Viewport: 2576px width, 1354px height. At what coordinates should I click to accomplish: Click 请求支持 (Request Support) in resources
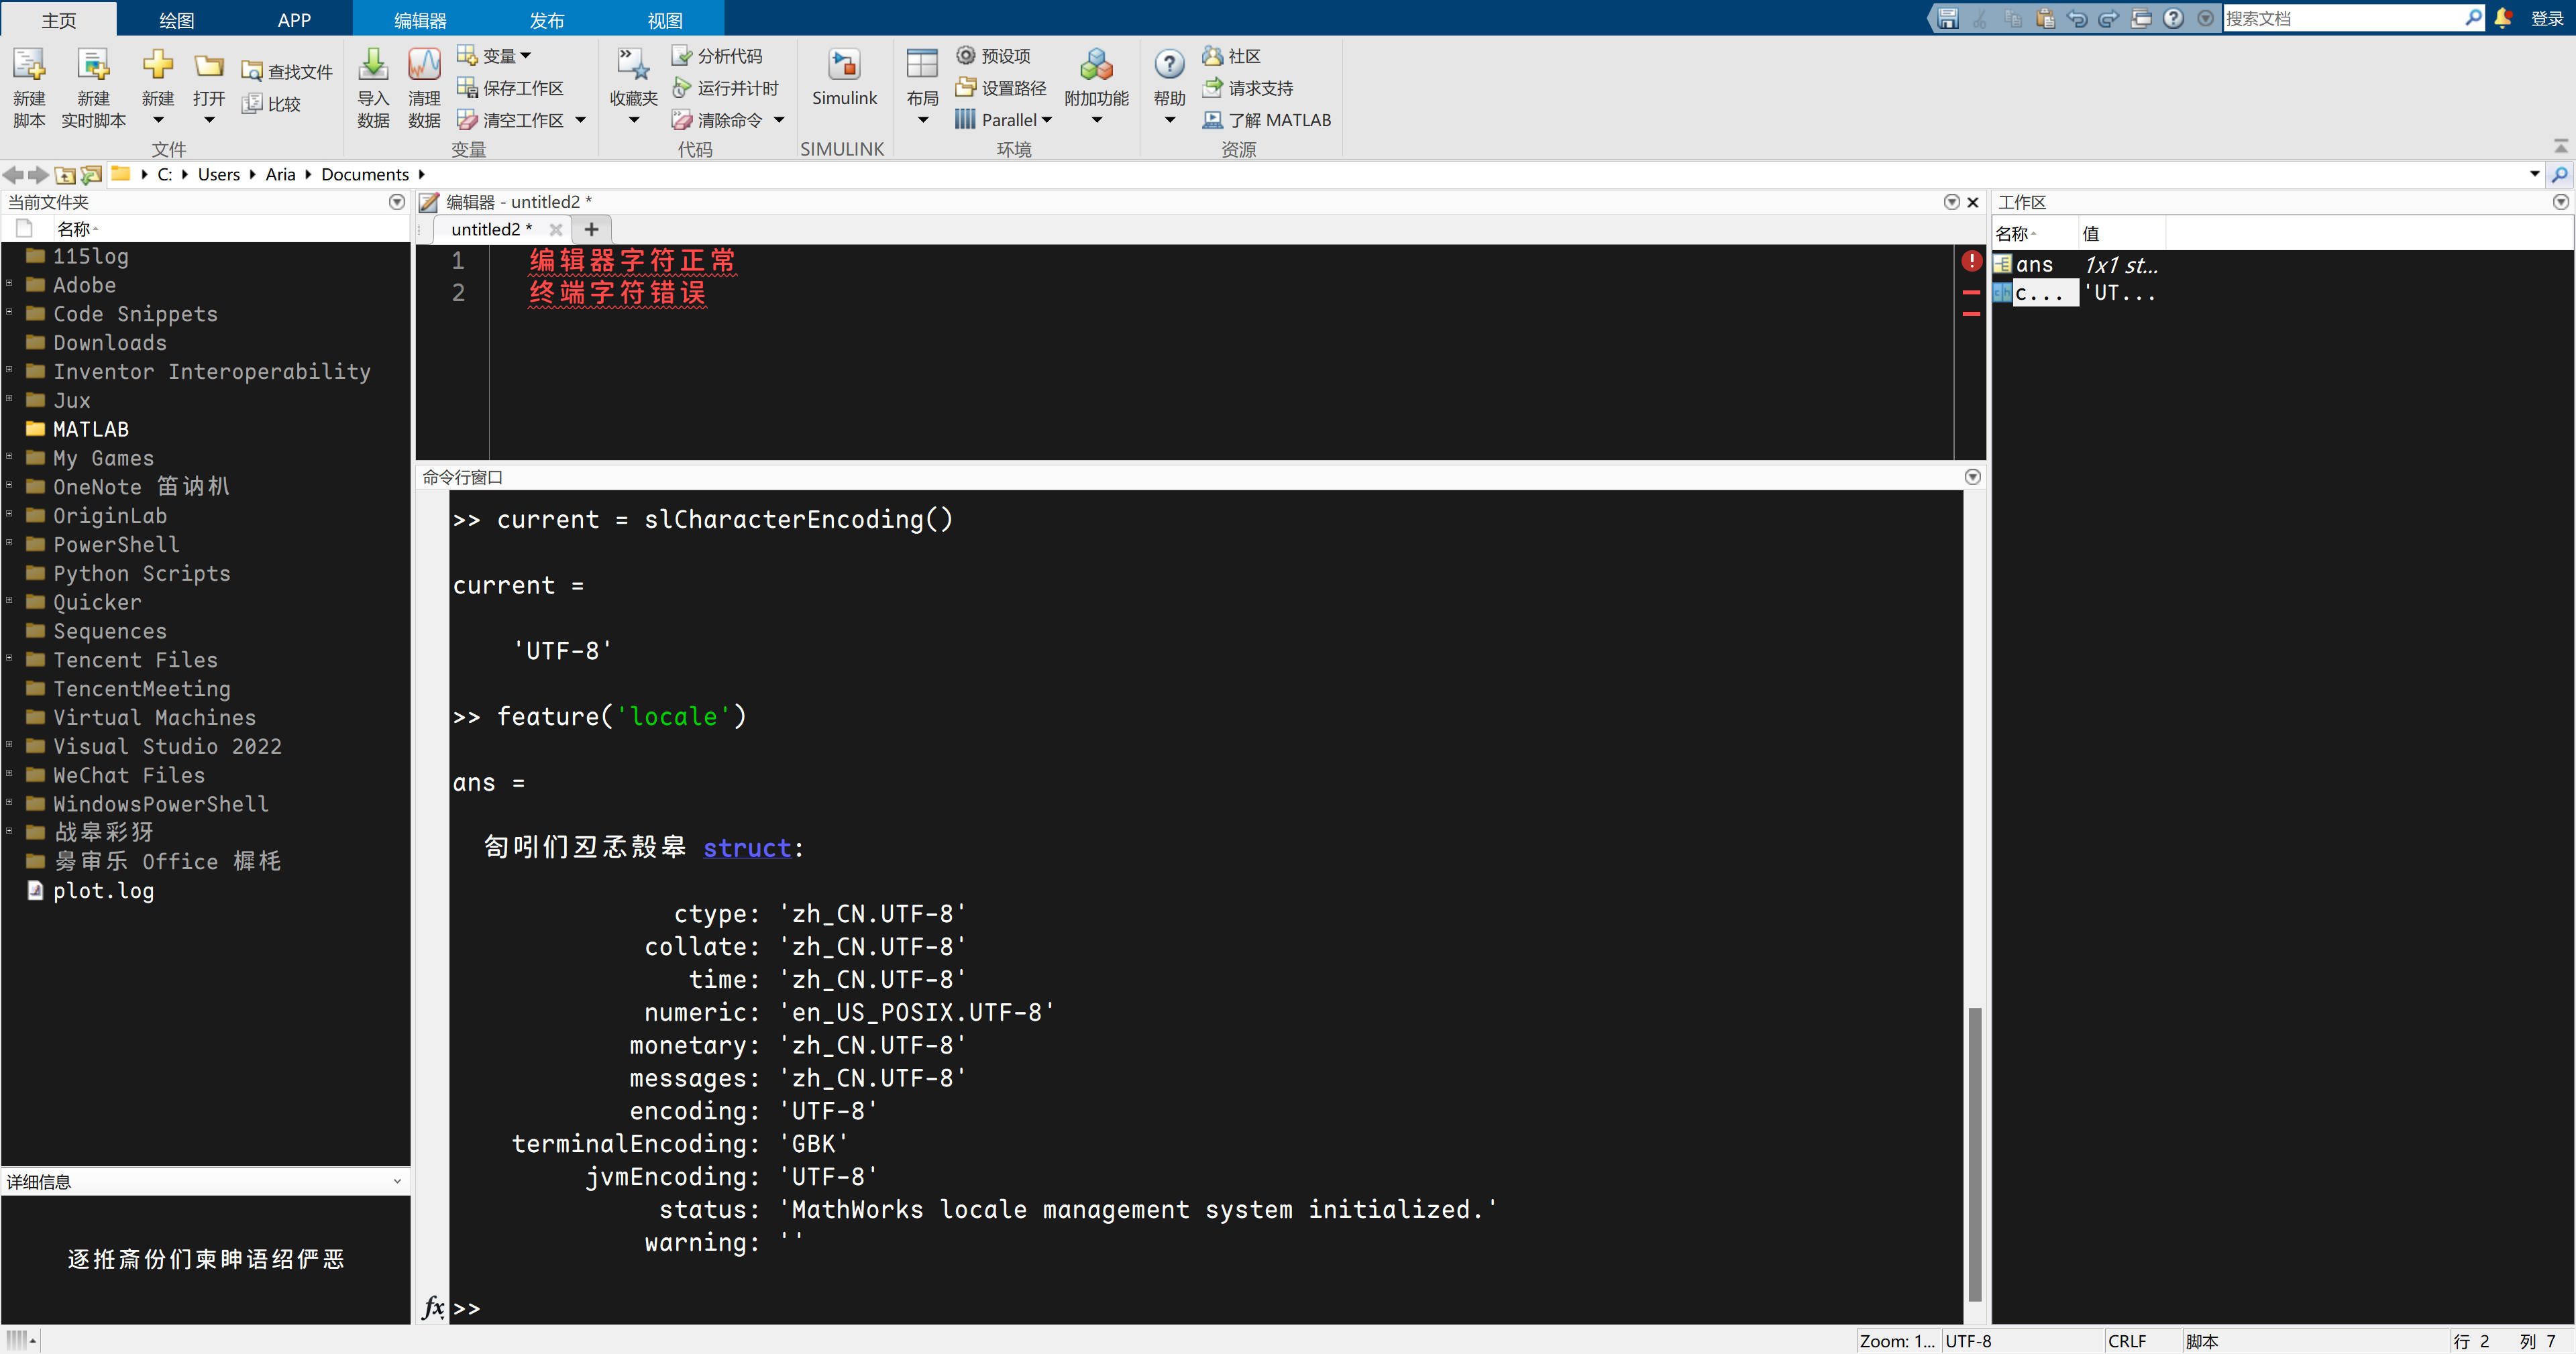click(x=1248, y=88)
